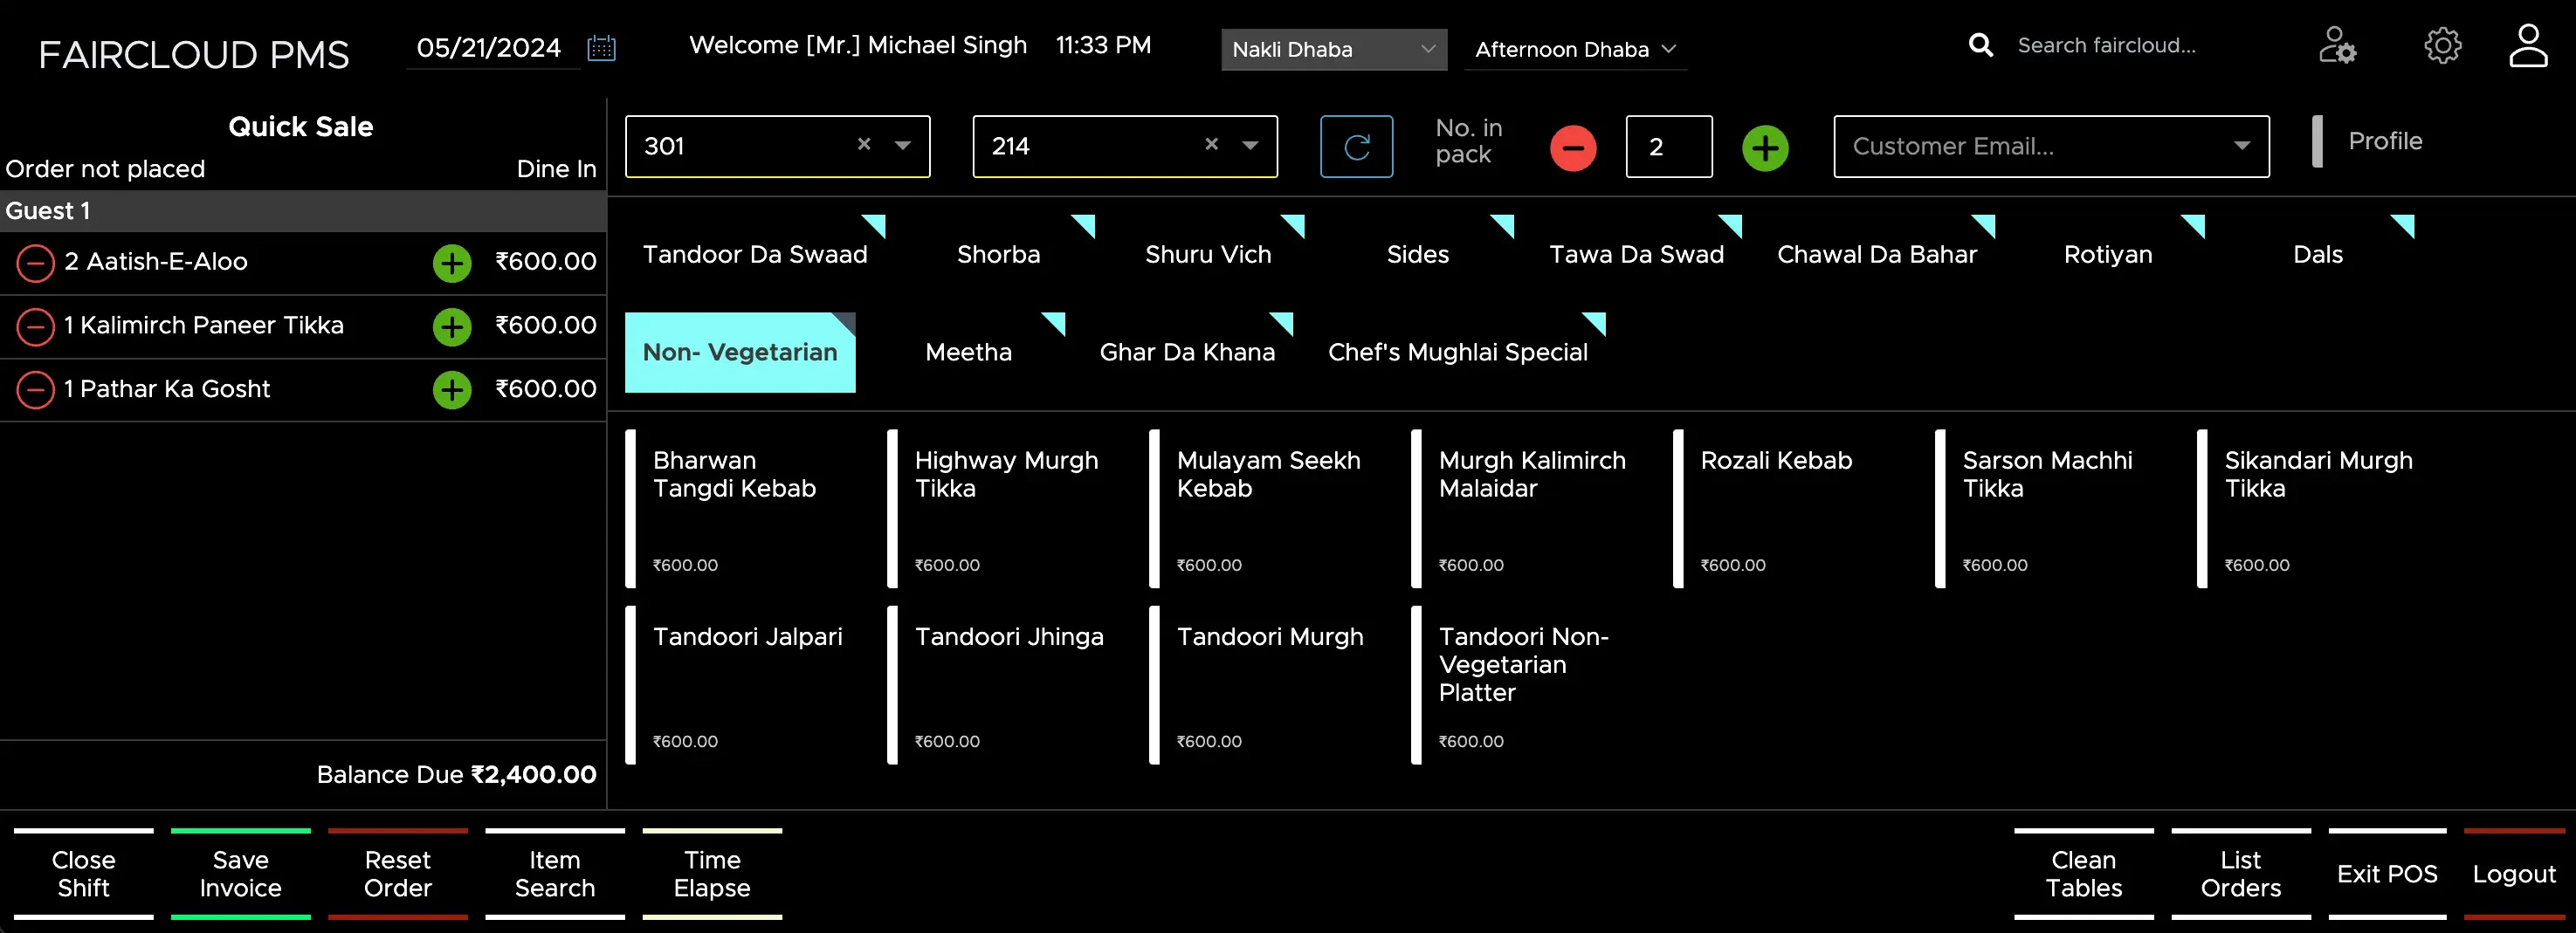Click the Reset Order button

[x=397, y=873]
